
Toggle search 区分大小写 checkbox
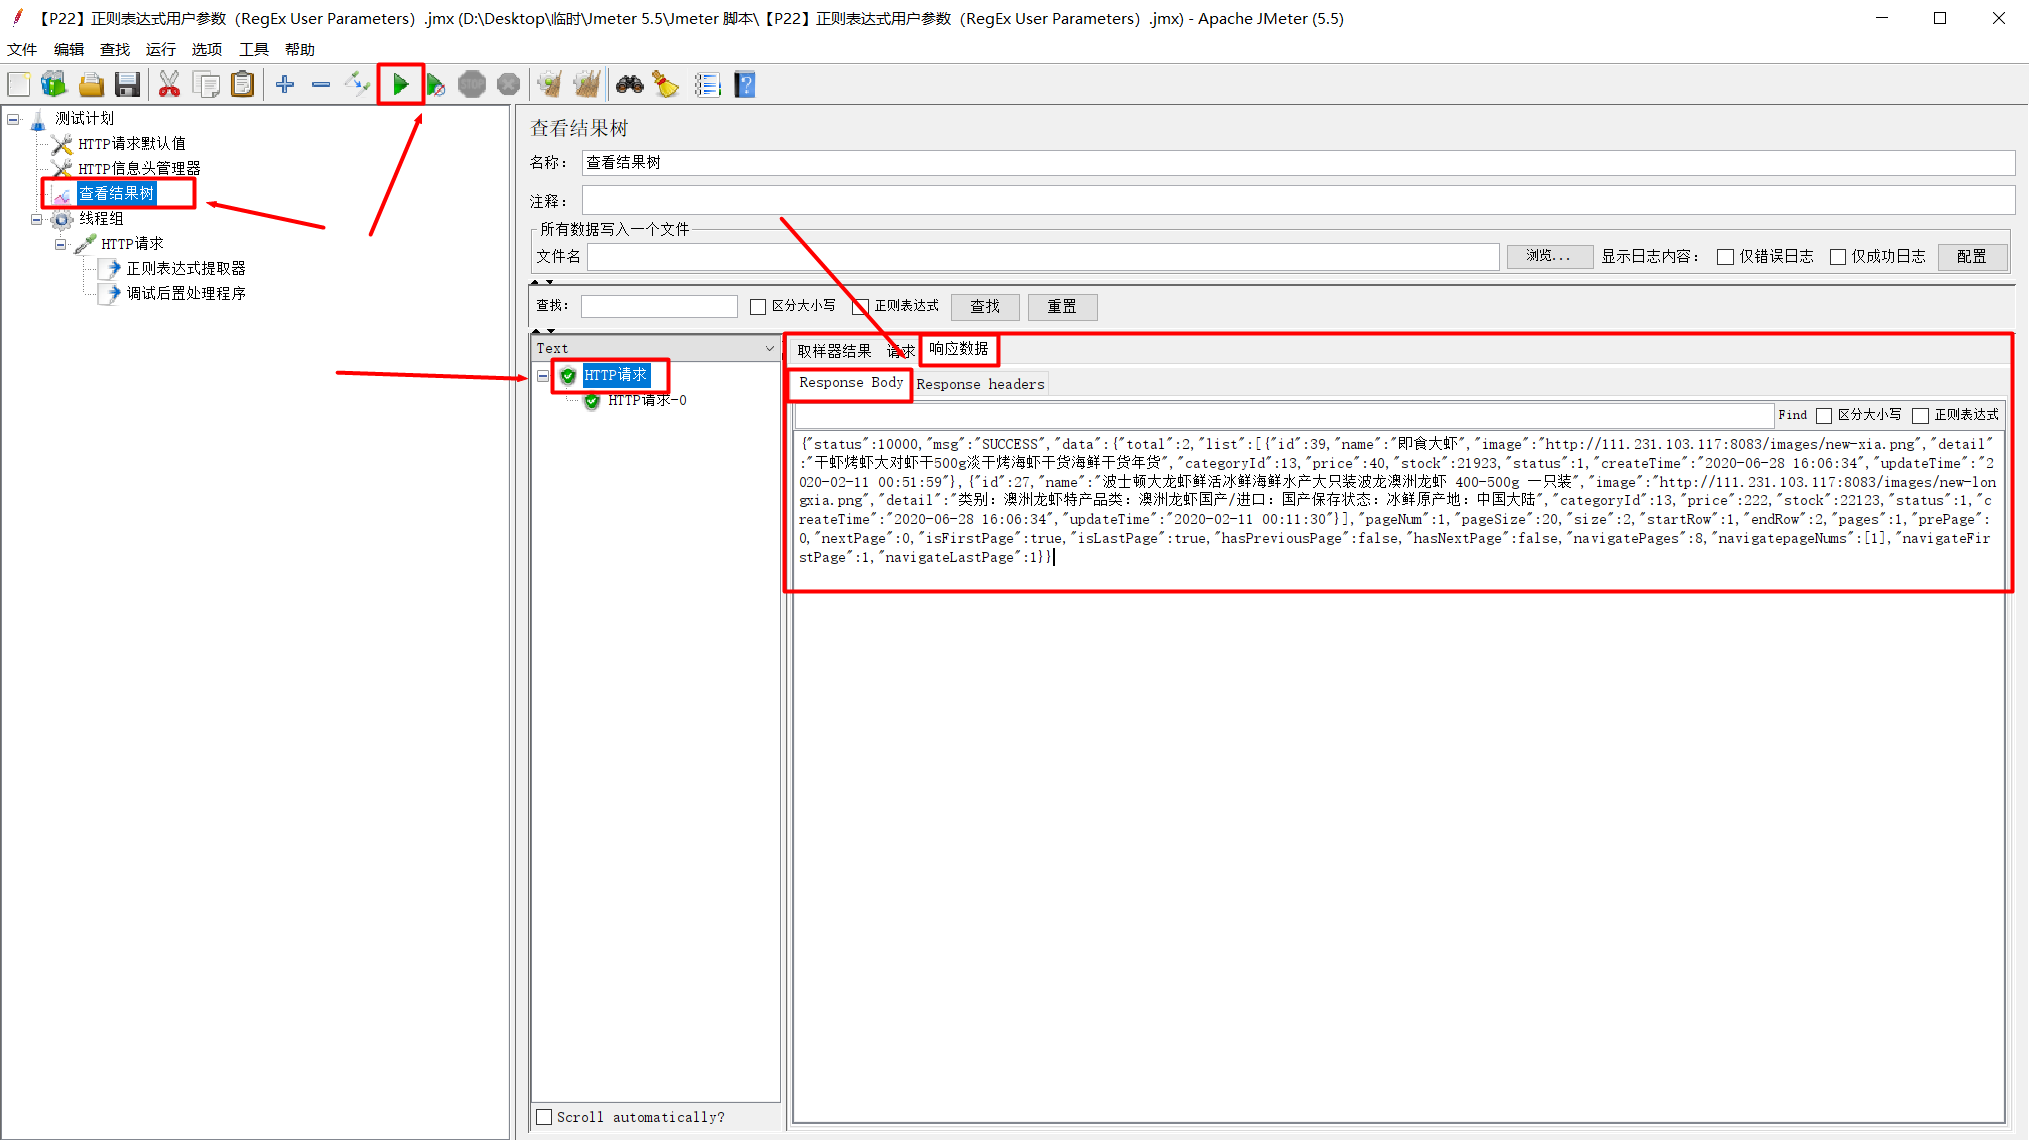pyautogui.click(x=758, y=306)
